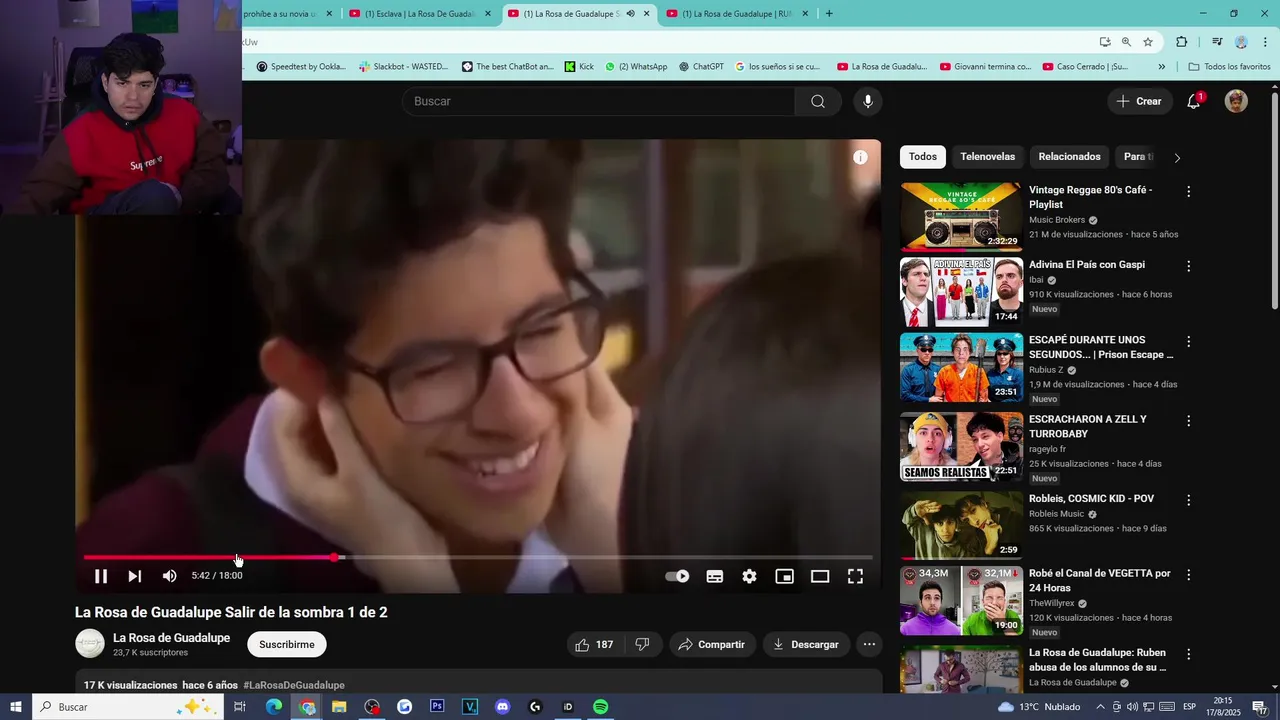Select the Todos filter chip
The image size is (1280, 720).
pos(923,157)
